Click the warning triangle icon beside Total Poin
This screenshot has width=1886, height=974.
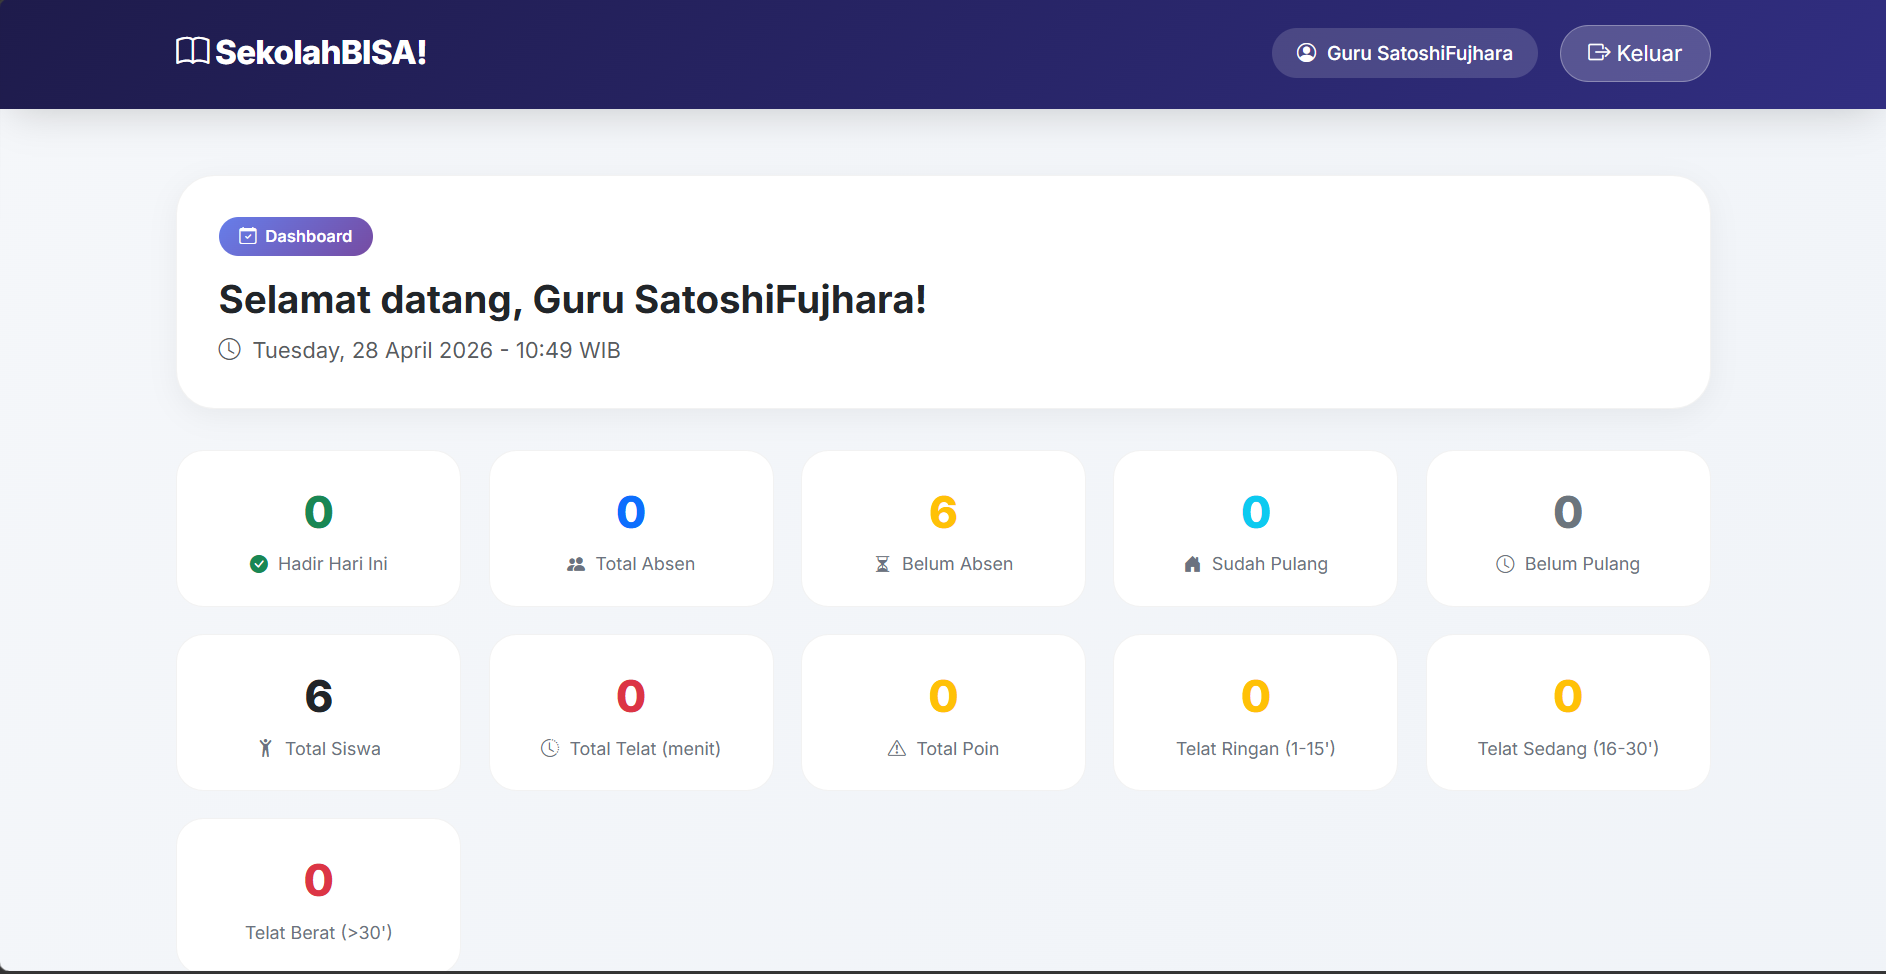coord(897,748)
